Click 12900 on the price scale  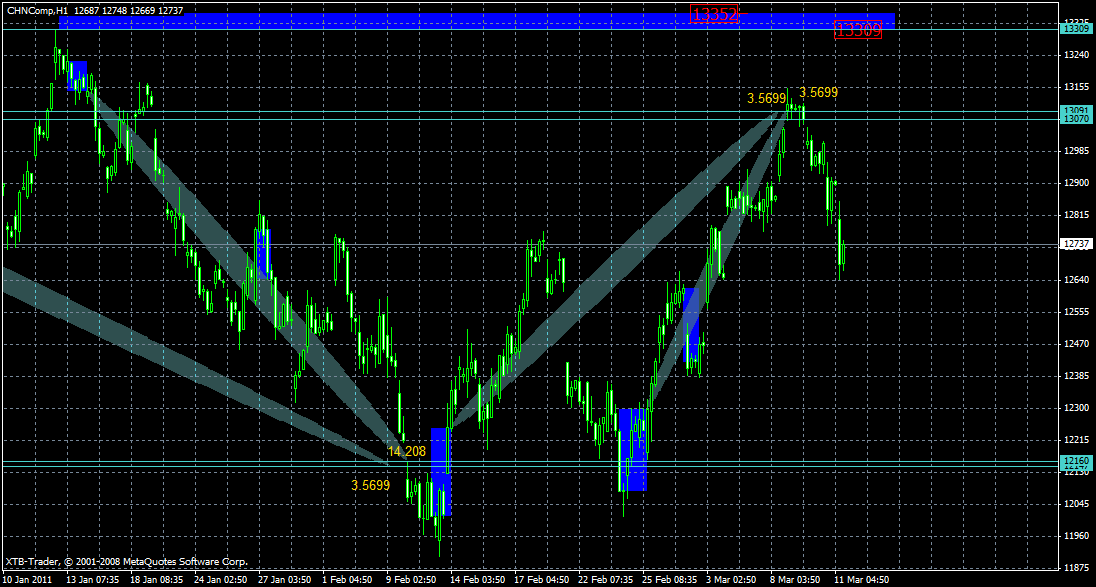(x=1074, y=183)
